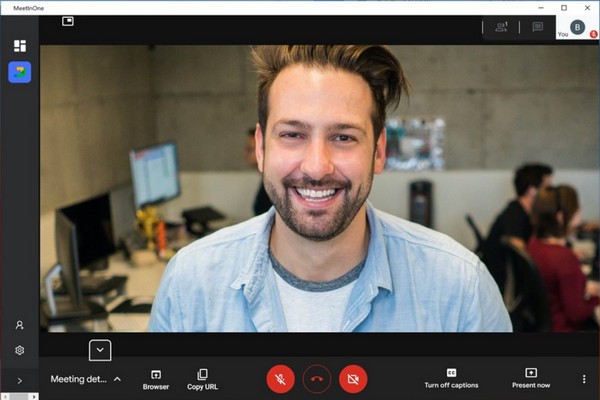Show the participants list

tap(502, 27)
